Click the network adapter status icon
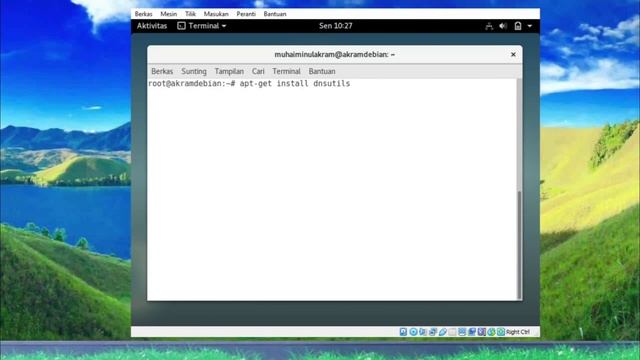The image size is (640, 360). point(433,332)
